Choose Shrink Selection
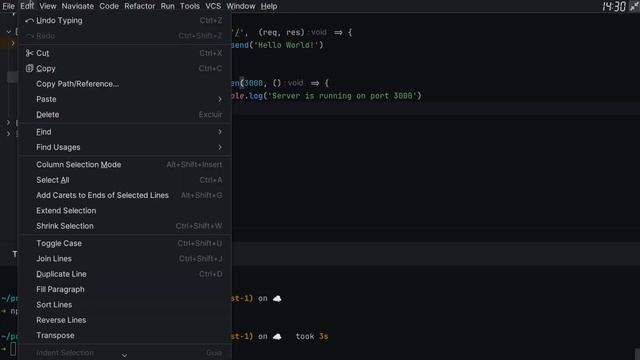Screen dimensions: 640x360 click(x=125, y=226)
